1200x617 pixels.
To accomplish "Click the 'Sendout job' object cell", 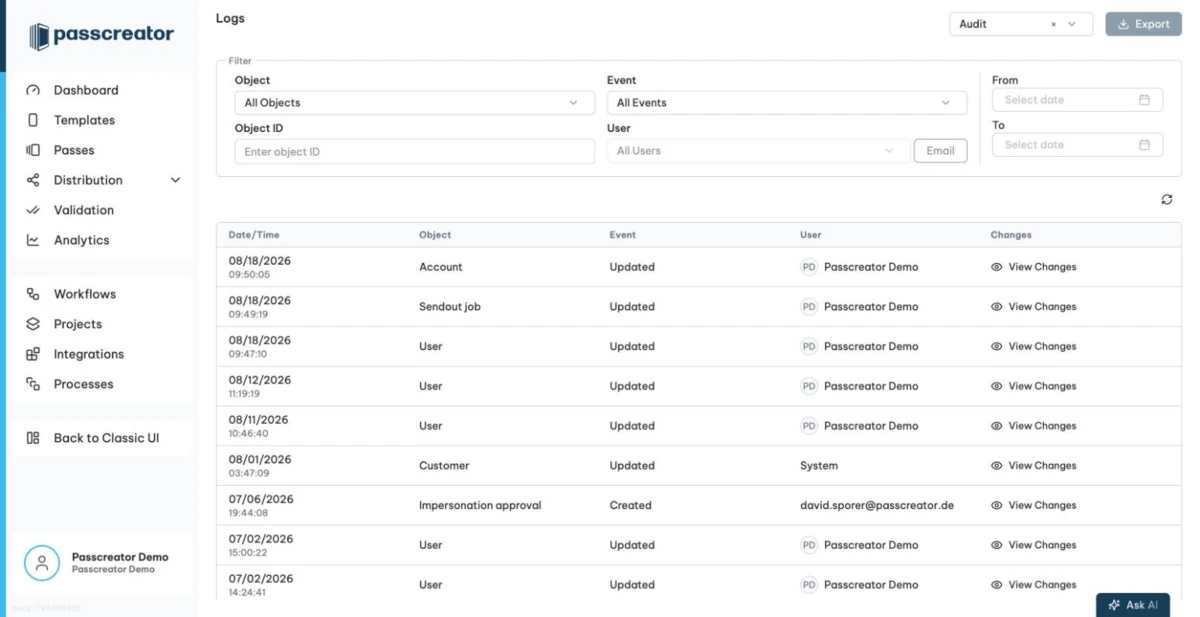I will point(450,307).
